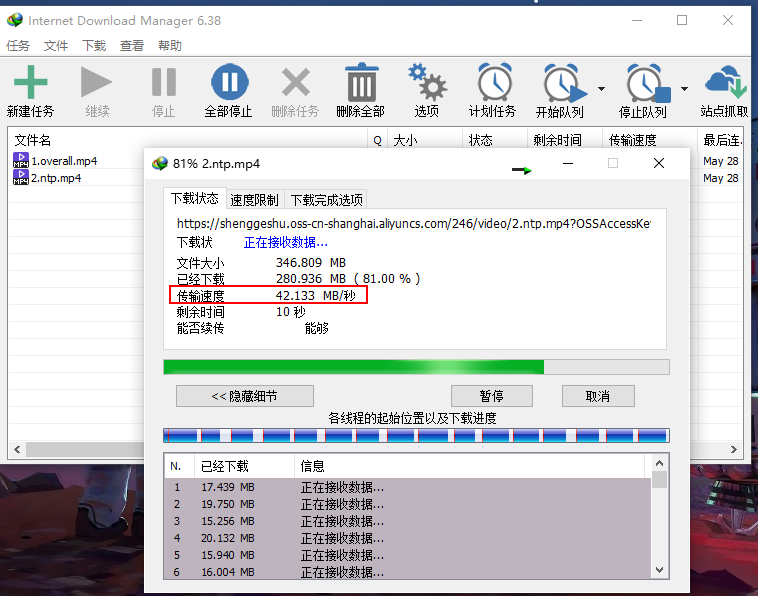Click the 文件名 column header
758x596 pixels.
click(189, 140)
